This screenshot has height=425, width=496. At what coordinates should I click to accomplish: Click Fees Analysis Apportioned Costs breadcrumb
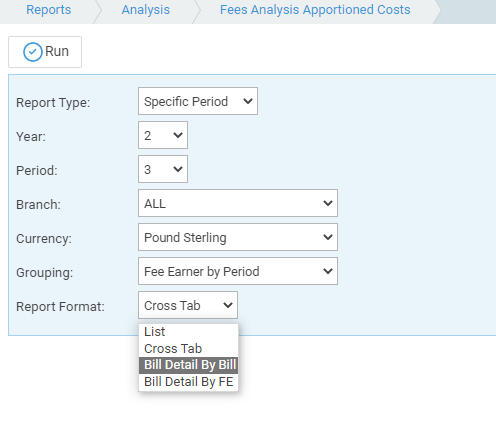pyautogui.click(x=315, y=10)
